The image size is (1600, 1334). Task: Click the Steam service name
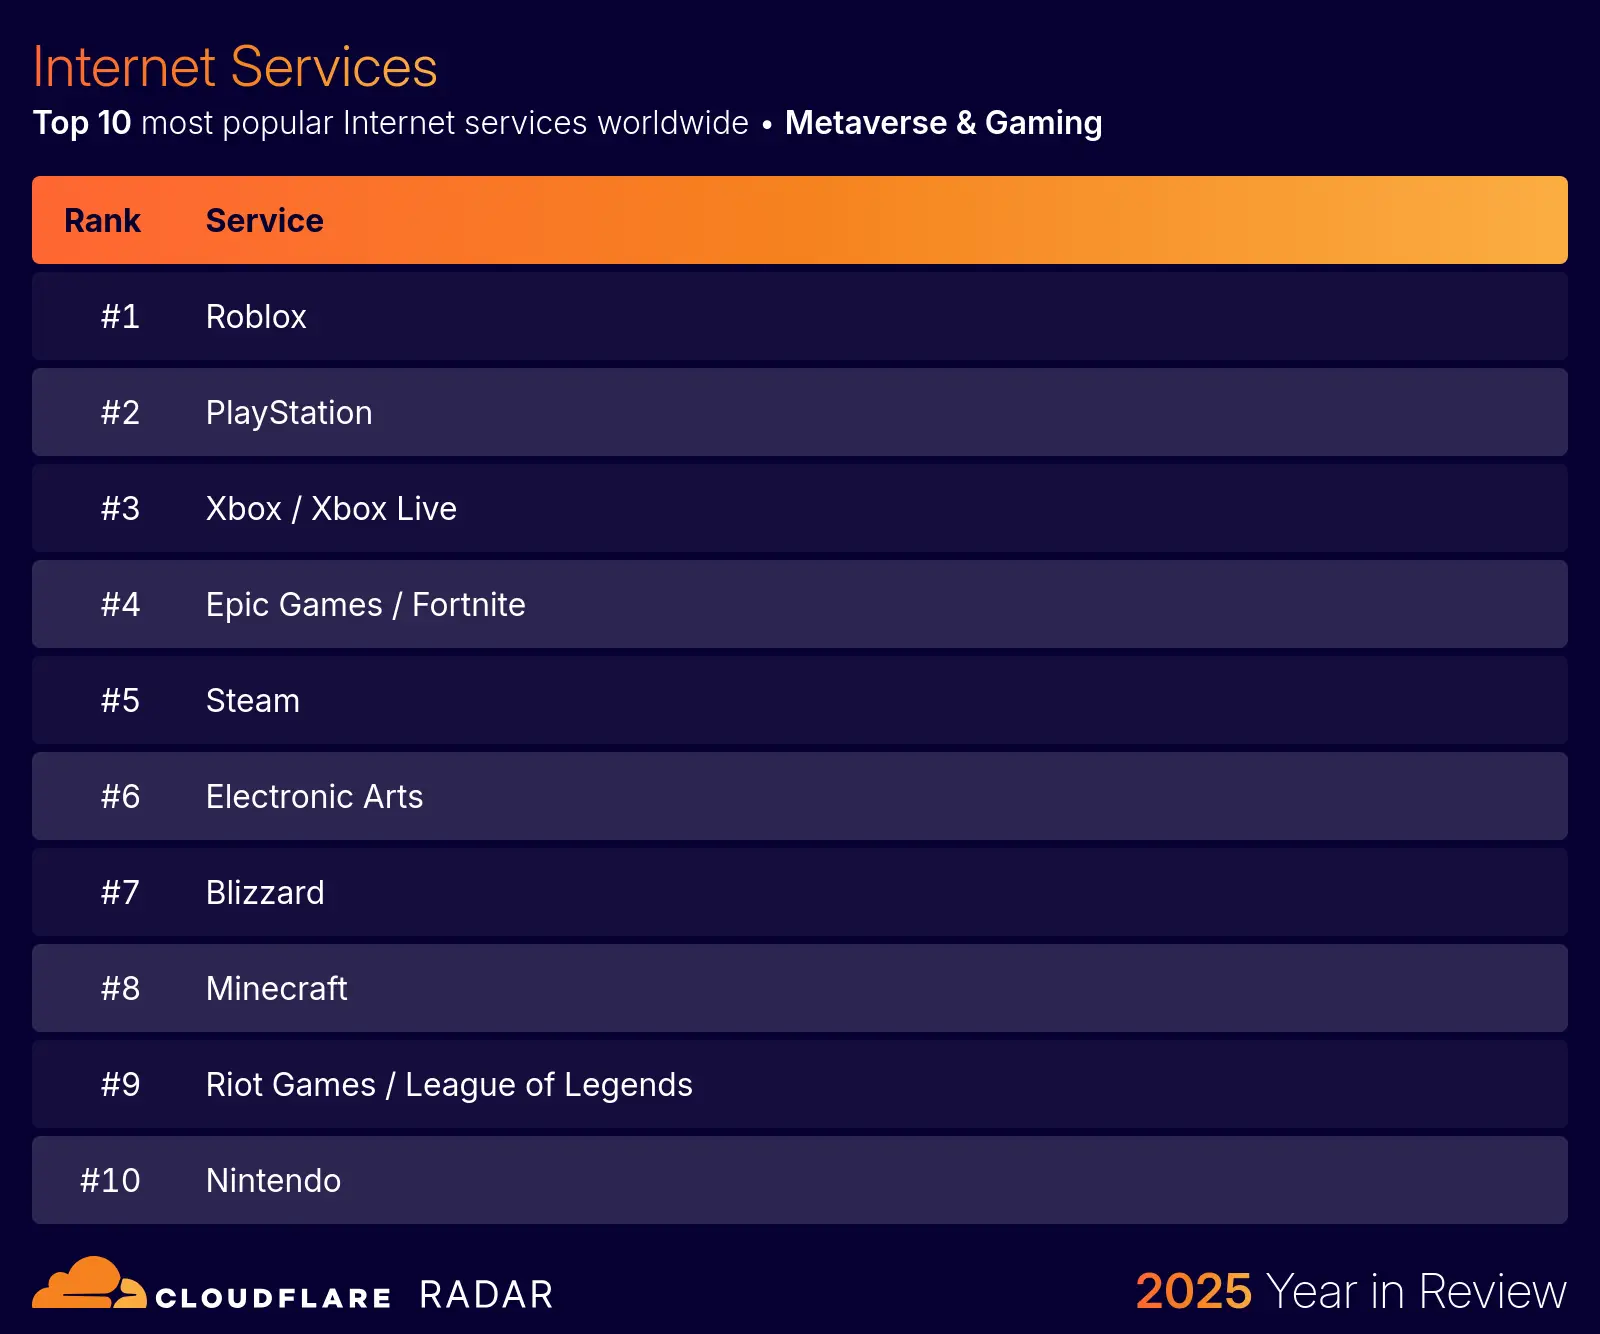[x=252, y=701]
